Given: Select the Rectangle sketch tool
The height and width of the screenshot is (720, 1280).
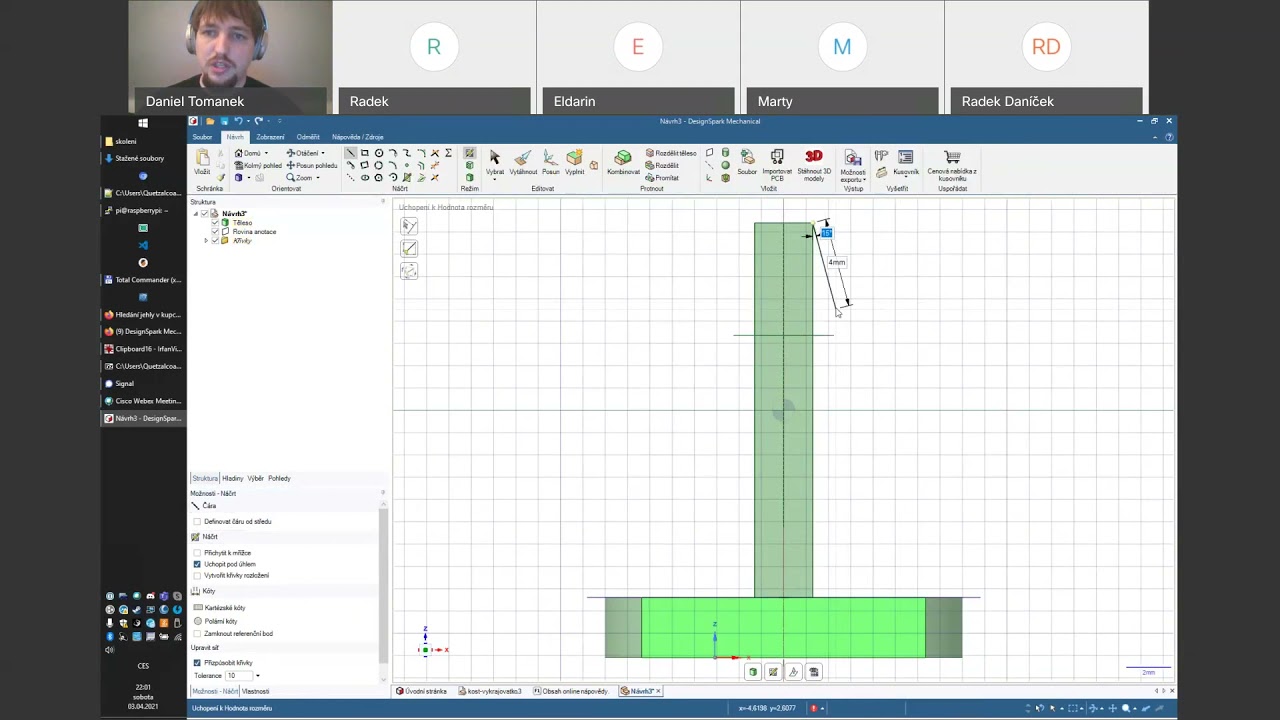Looking at the screenshot, I should (365, 153).
